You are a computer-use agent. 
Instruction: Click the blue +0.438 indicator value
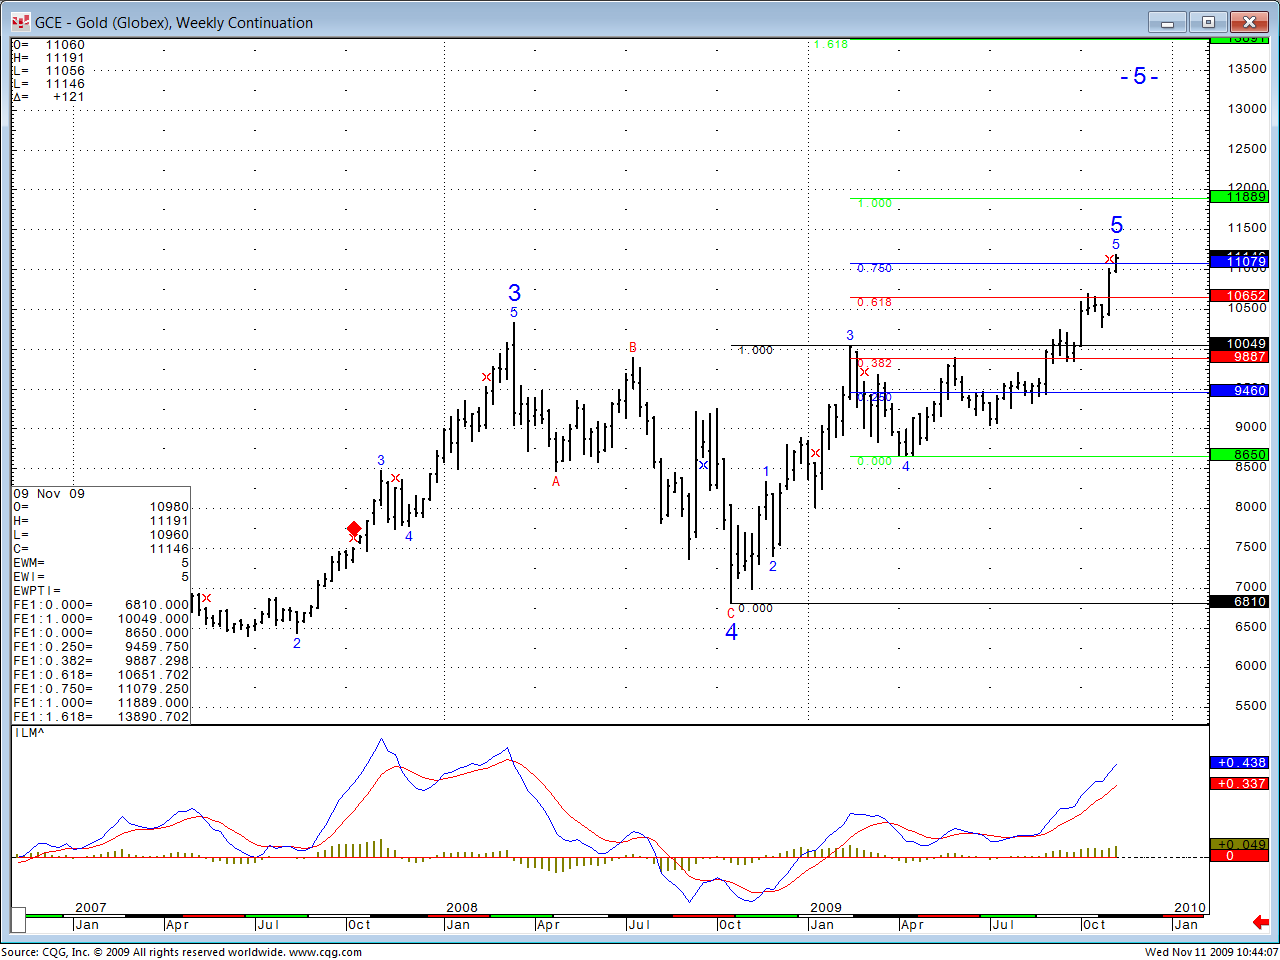point(1239,763)
